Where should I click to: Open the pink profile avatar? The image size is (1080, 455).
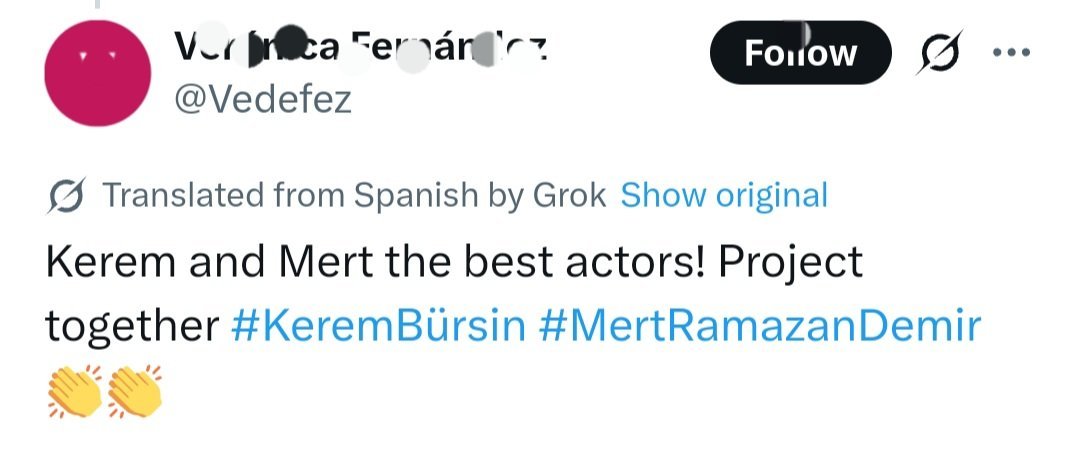click(98, 74)
